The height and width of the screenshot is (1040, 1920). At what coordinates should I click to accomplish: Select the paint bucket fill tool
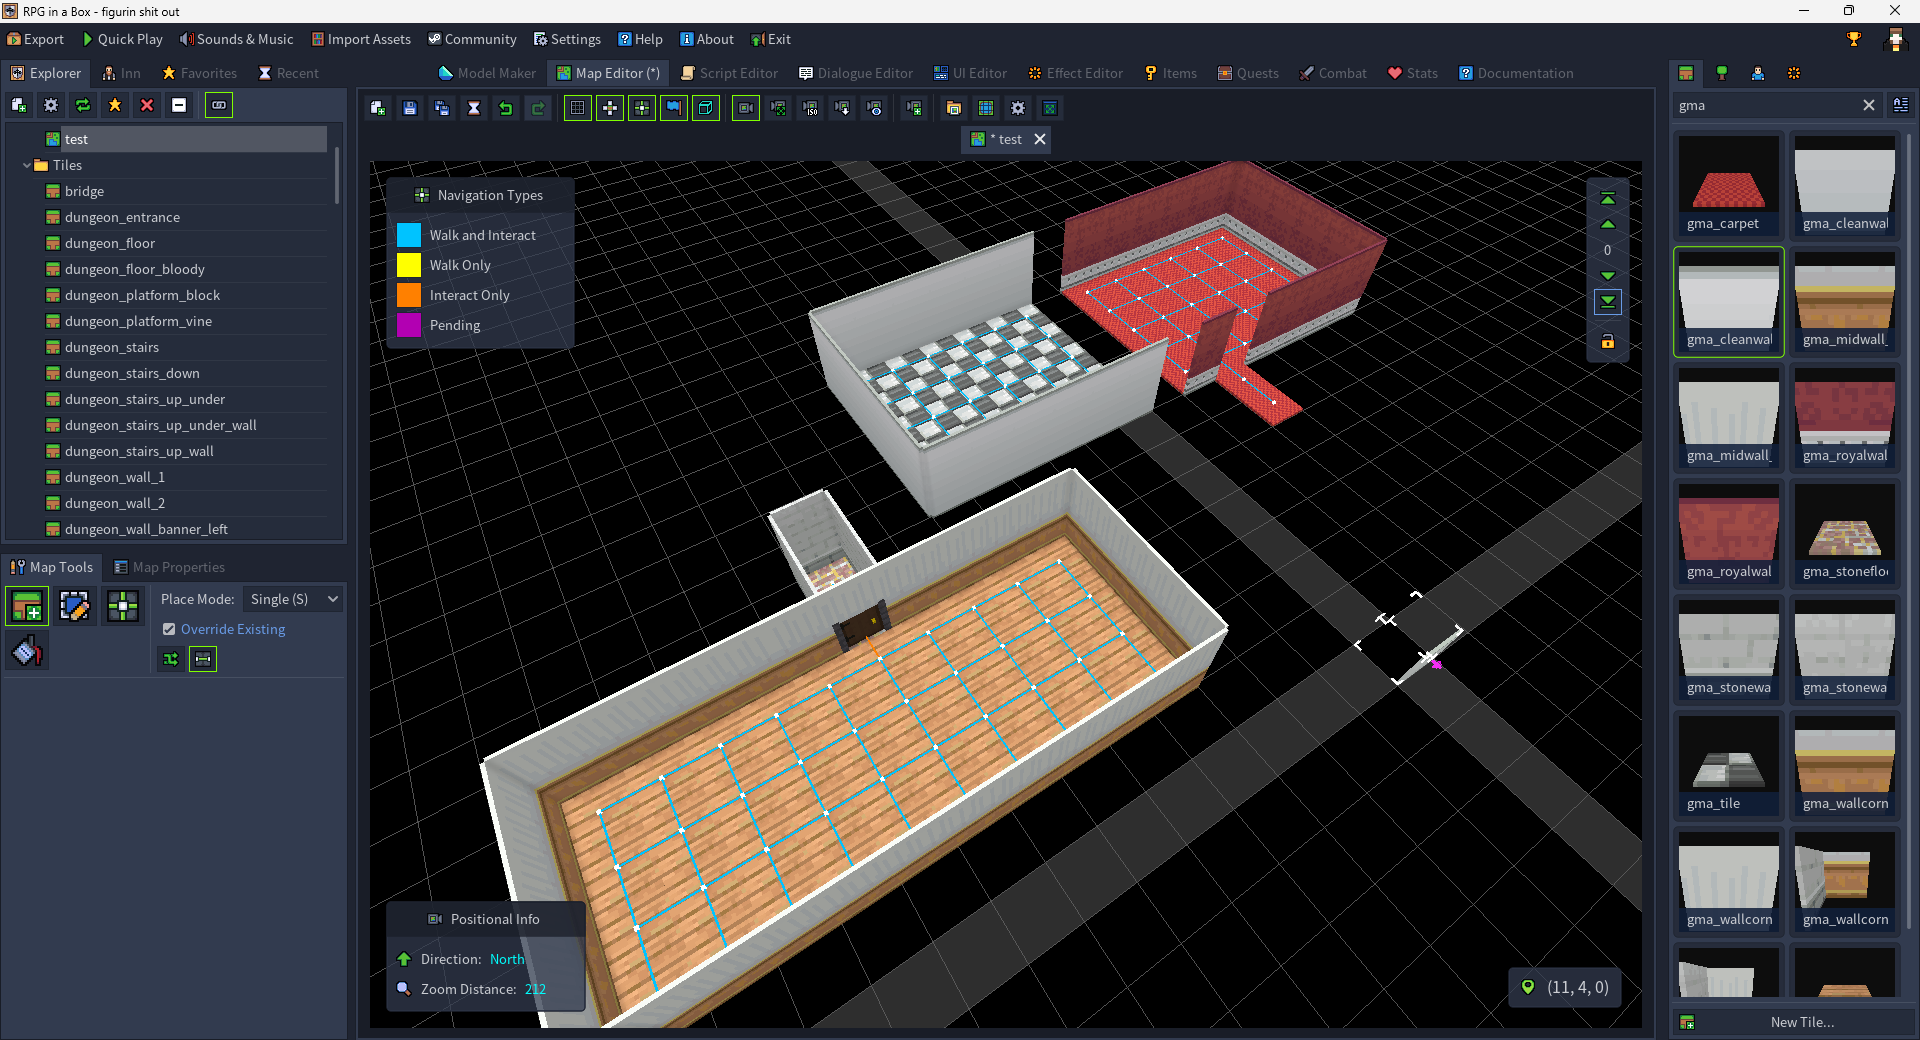27,652
